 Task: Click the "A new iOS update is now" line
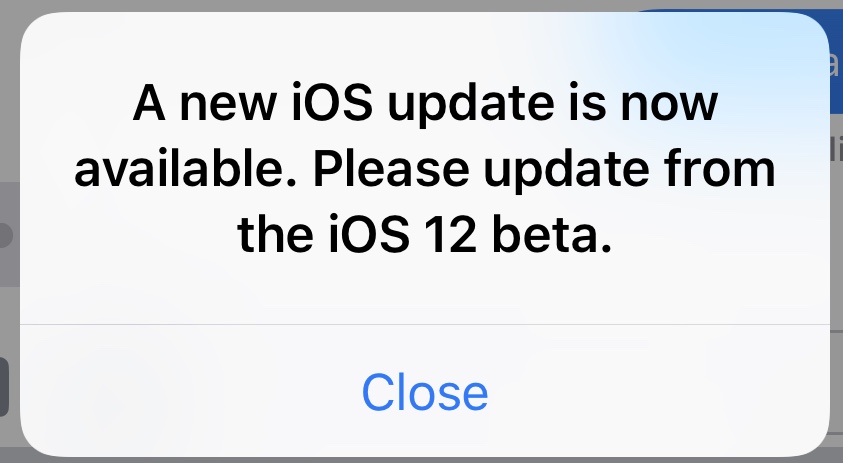[425, 103]
